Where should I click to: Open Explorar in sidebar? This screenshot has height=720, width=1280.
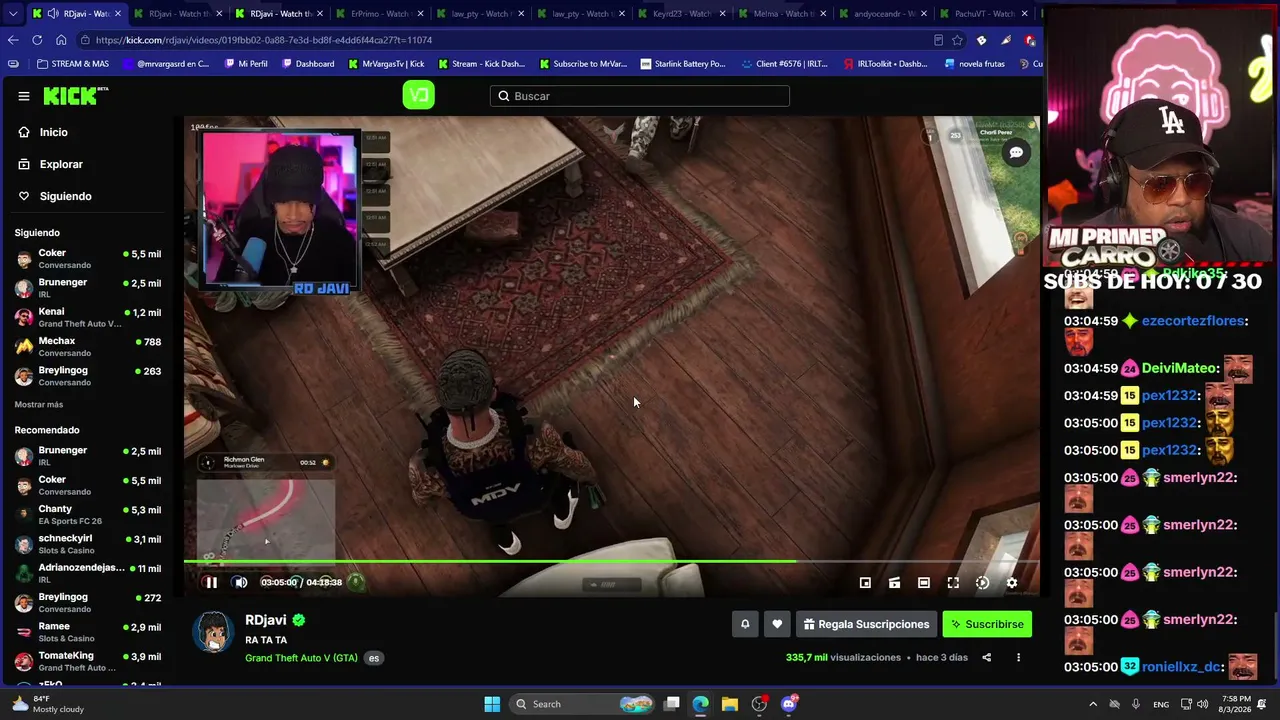(61, 164)
